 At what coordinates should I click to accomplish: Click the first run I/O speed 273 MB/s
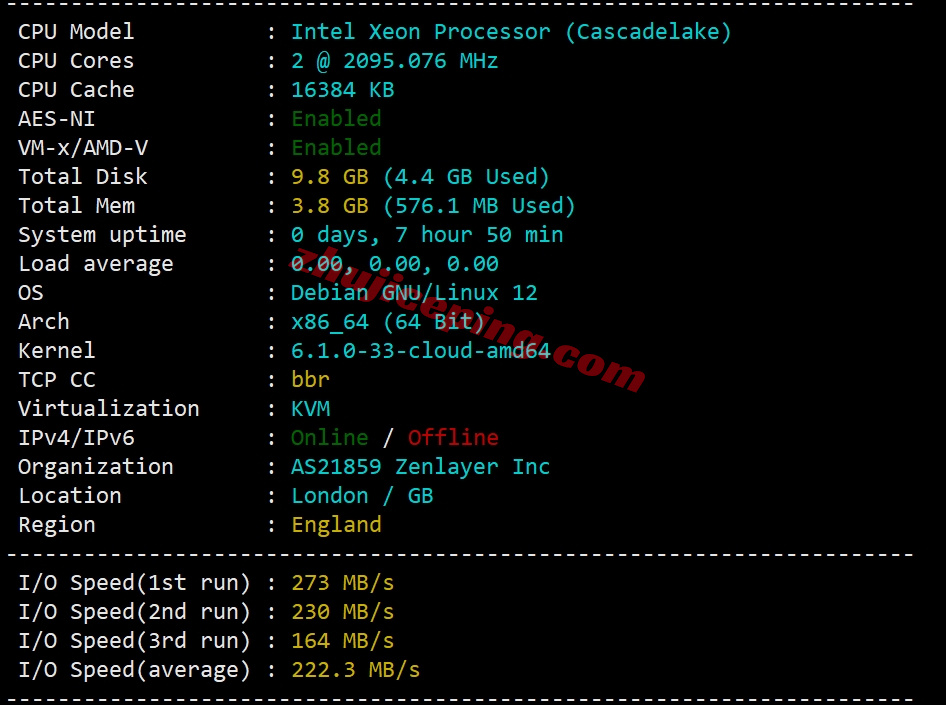click(x=342, y=583)
